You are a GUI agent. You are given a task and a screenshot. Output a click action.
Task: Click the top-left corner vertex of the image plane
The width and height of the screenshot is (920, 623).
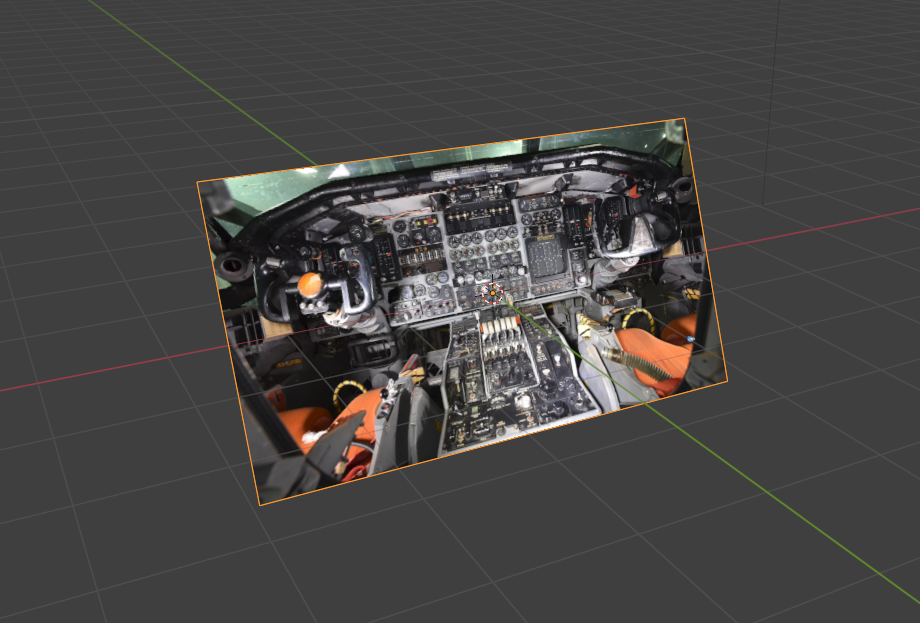pyautogui.click(x=198, y=181)
